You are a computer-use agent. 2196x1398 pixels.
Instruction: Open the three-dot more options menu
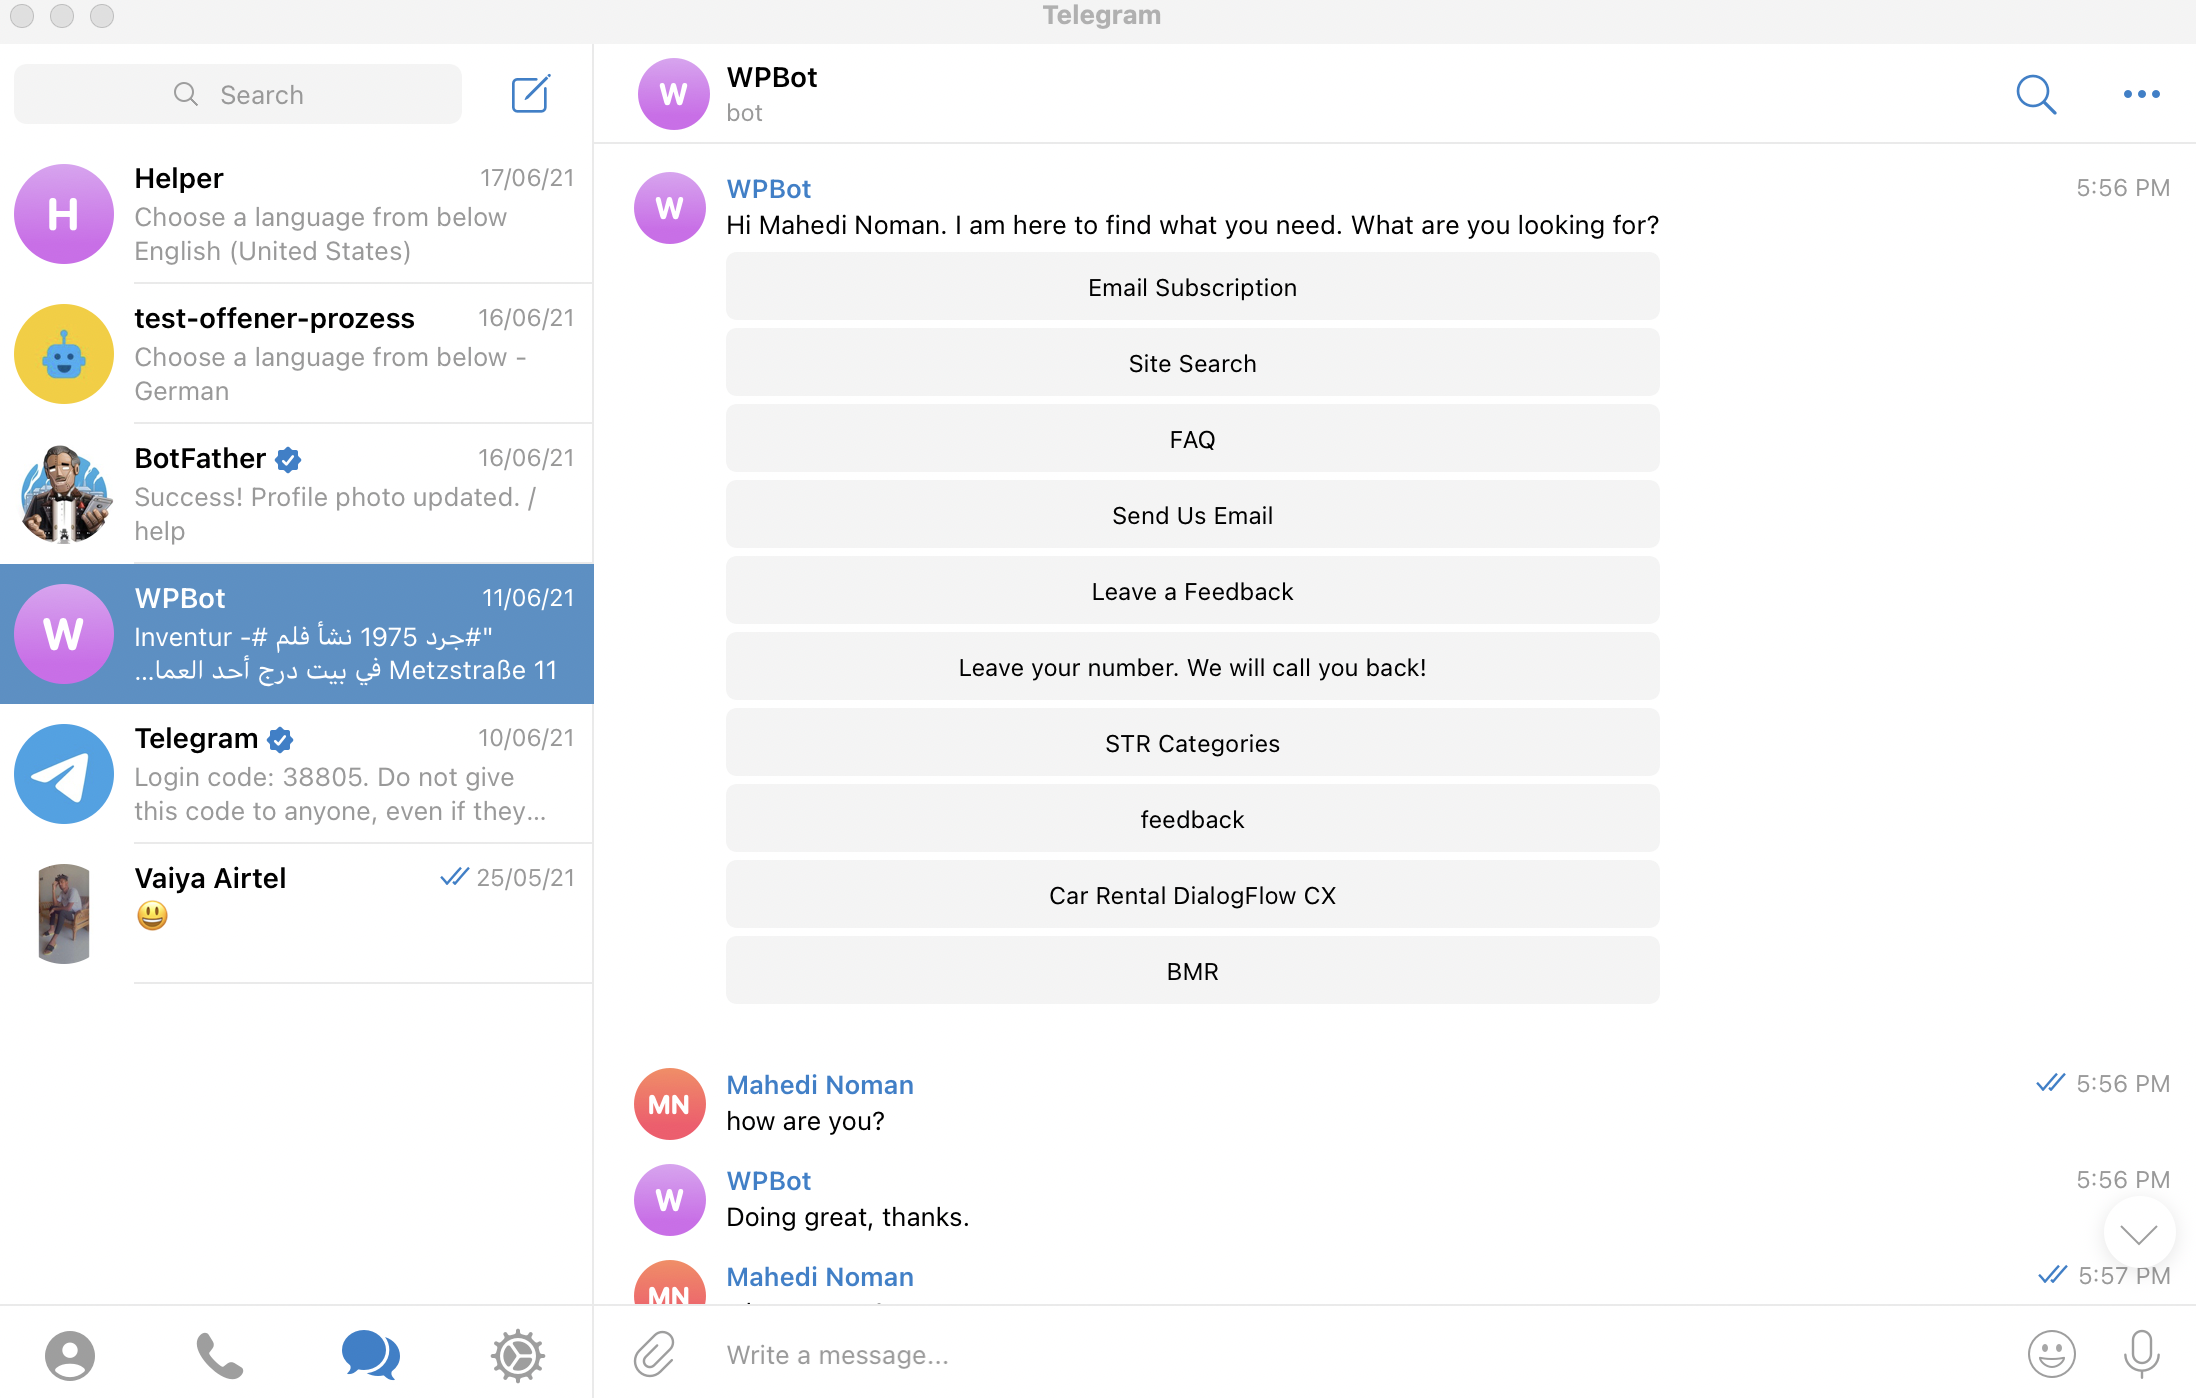tap(2141, 94)
